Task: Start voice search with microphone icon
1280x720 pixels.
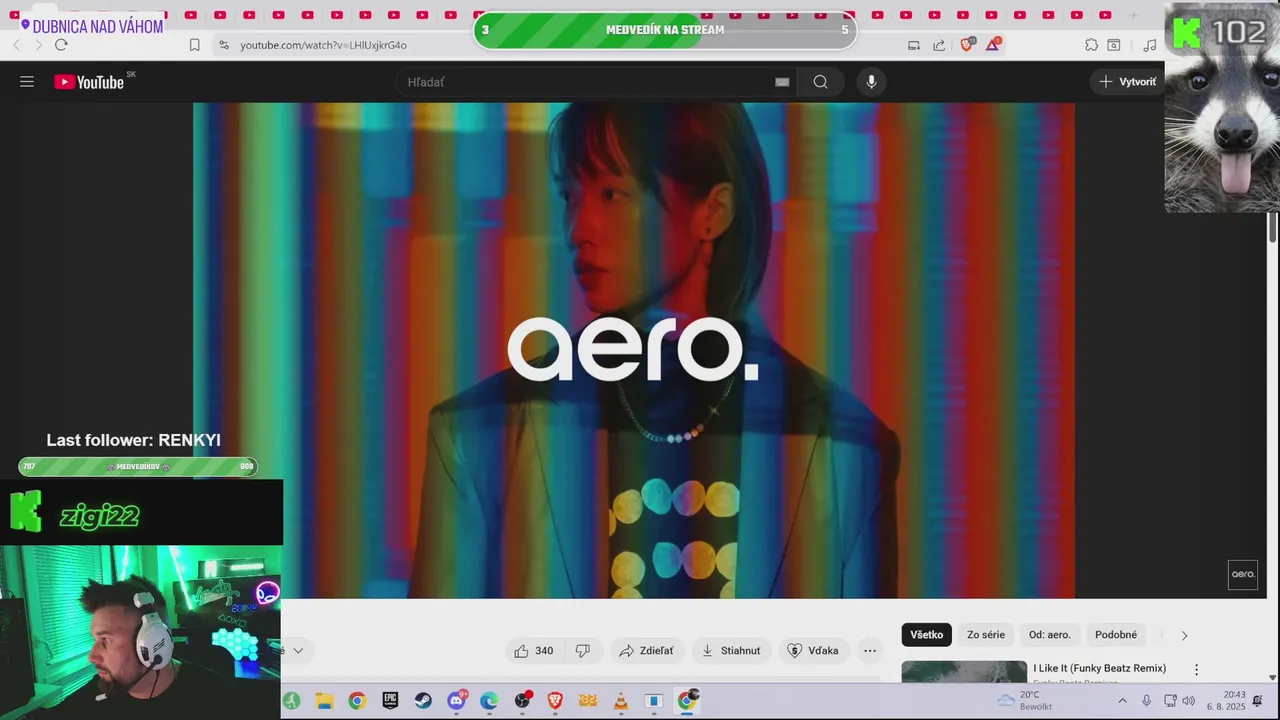Action: point(871,82)
